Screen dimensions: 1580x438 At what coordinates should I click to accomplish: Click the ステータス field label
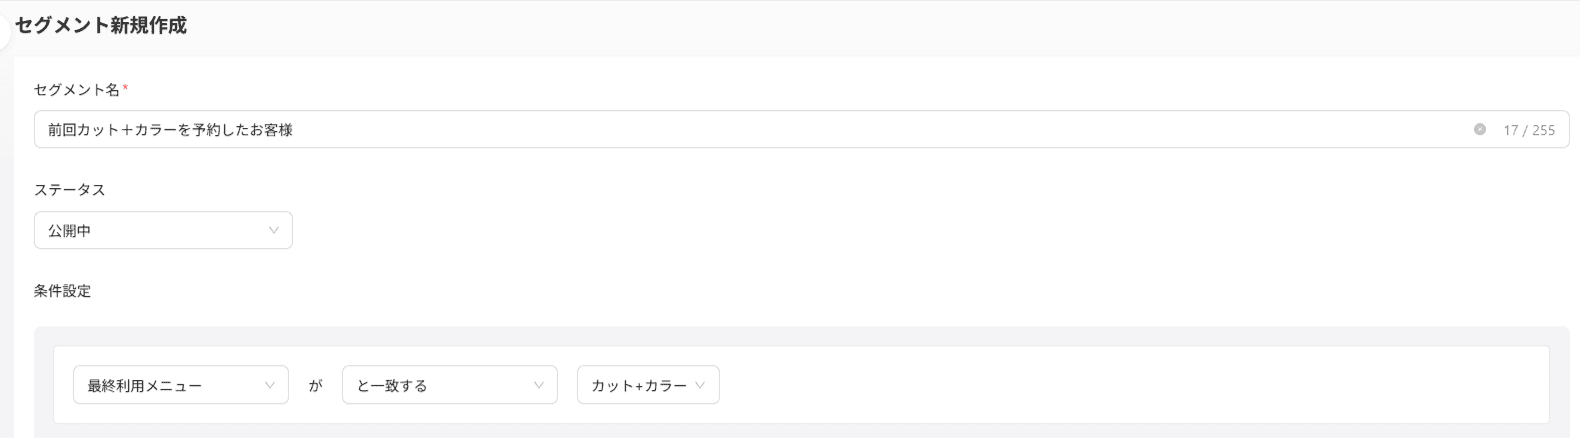pos(69,190)
